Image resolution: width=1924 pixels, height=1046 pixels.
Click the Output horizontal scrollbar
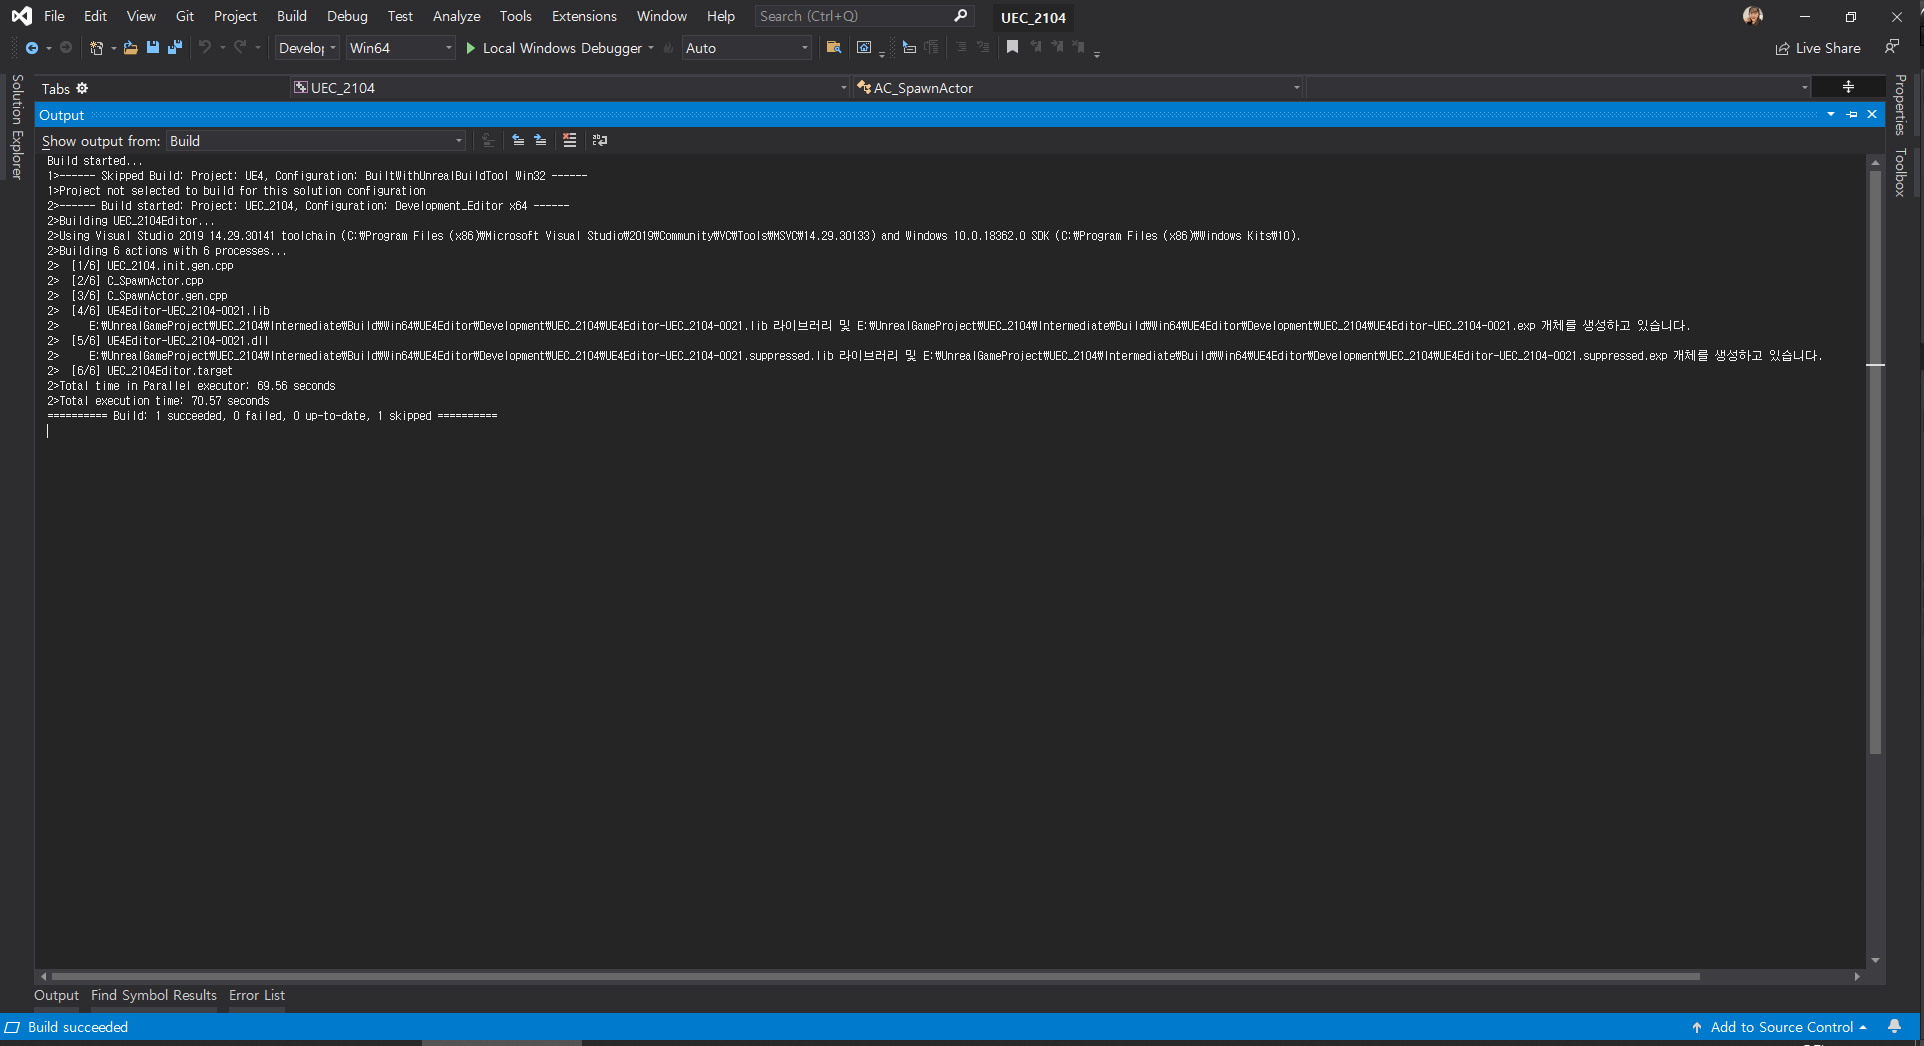tap(875, 976)
